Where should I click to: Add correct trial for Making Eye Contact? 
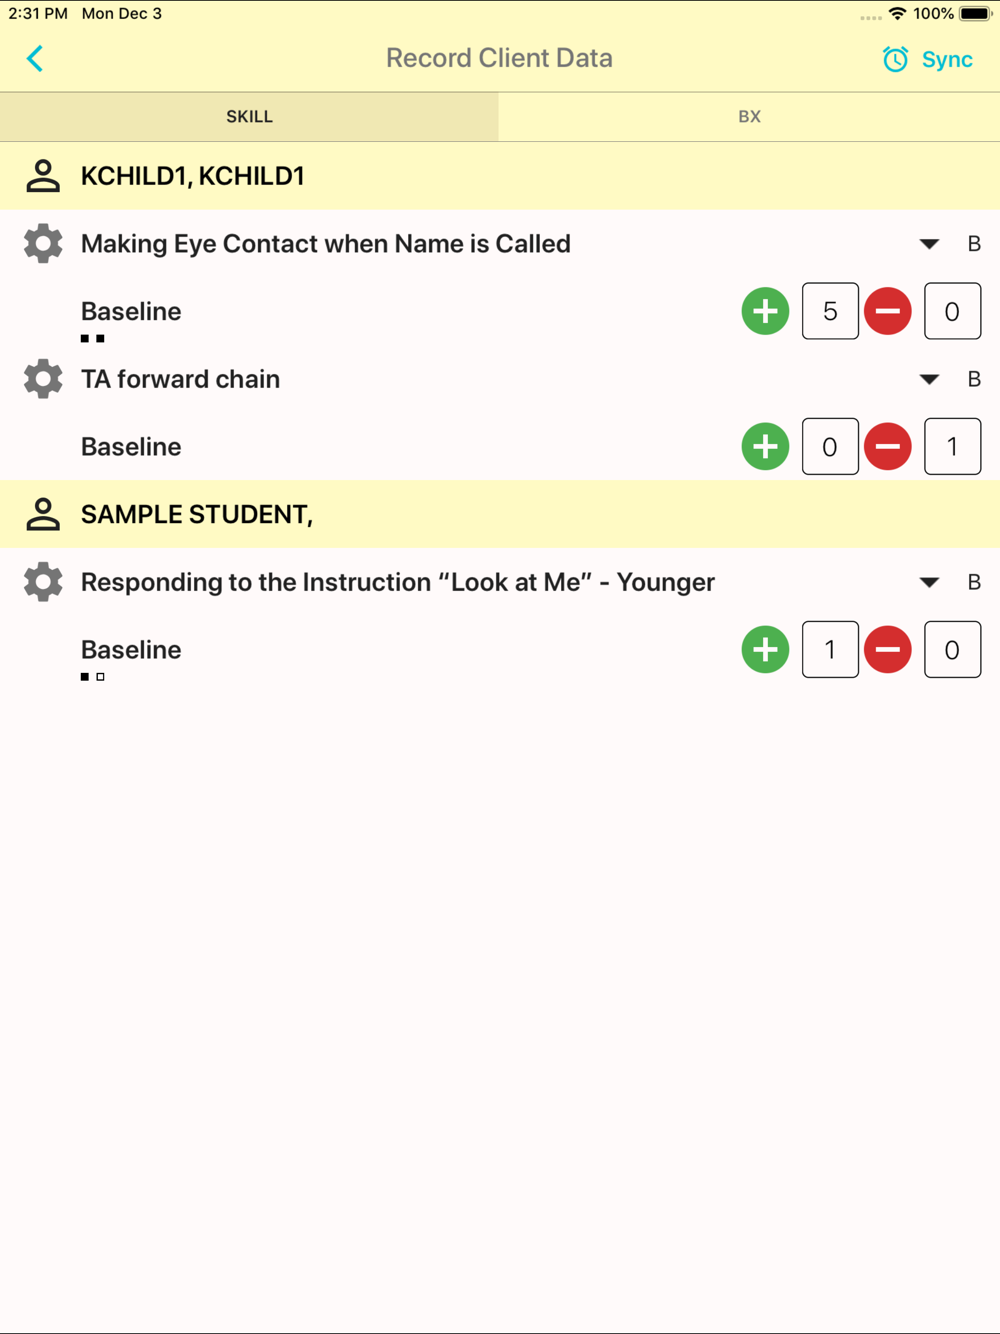[765, 311]
